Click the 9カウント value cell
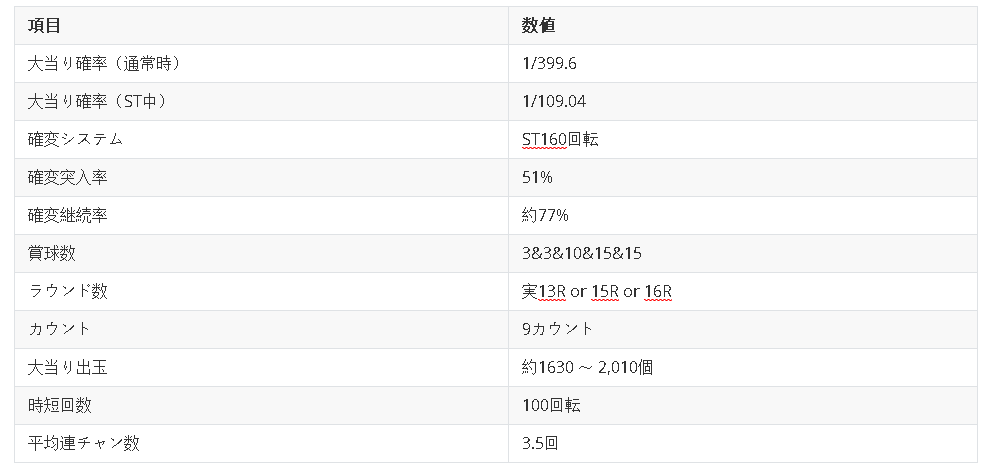The image size is (988, 474). (x=743, y=329)
